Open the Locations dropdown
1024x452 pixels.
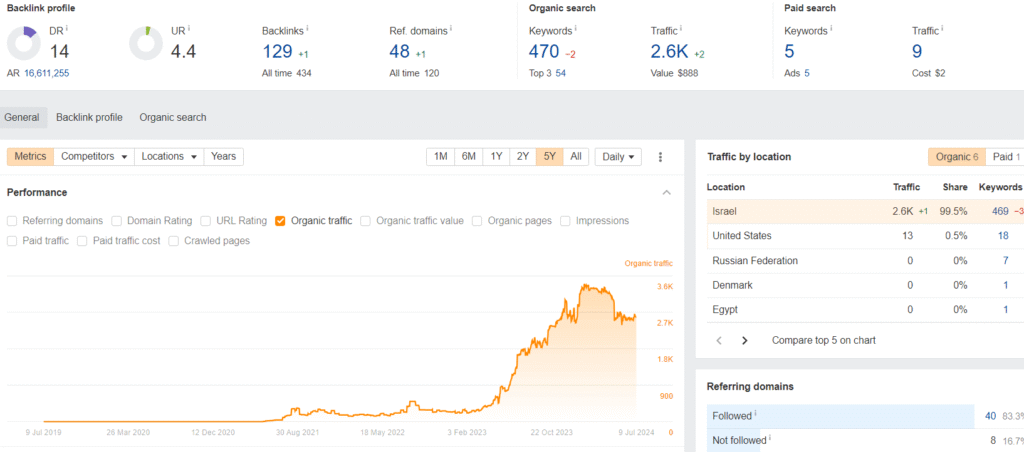pos(168,157)
